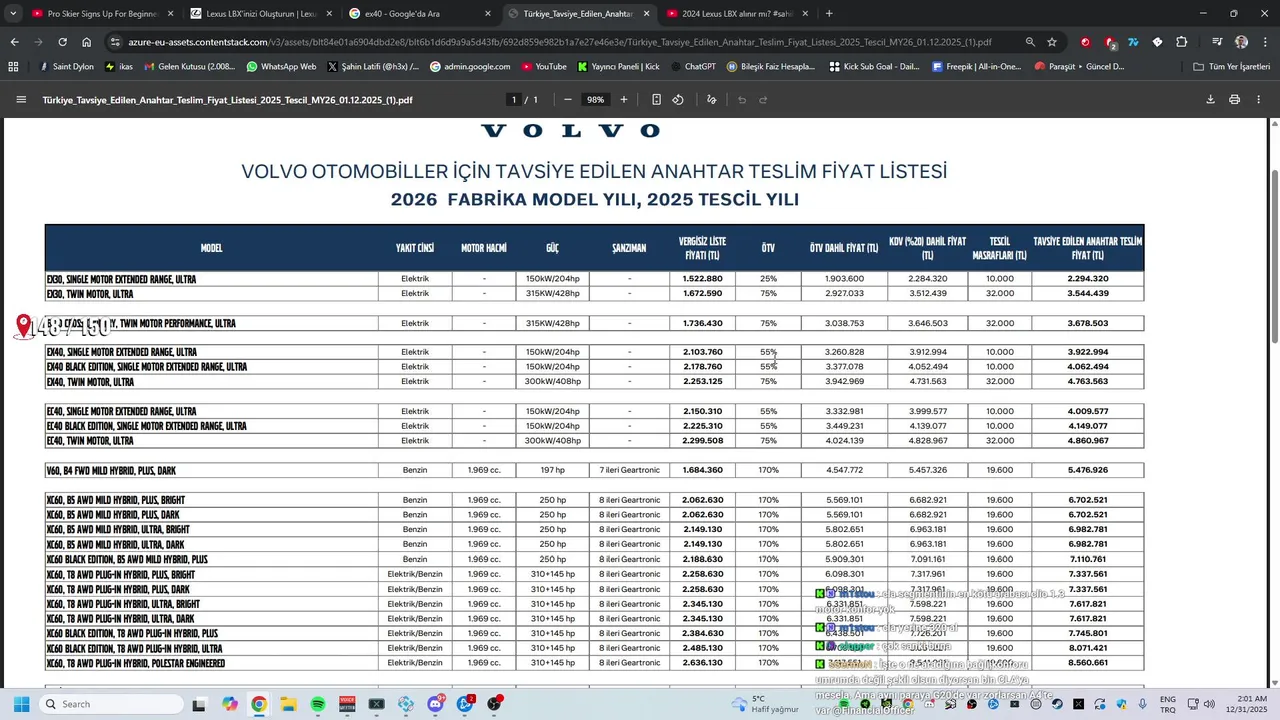Zoom out the PDF with minus button
This screenshot has height=720, width=1280.
pos(568,100)
